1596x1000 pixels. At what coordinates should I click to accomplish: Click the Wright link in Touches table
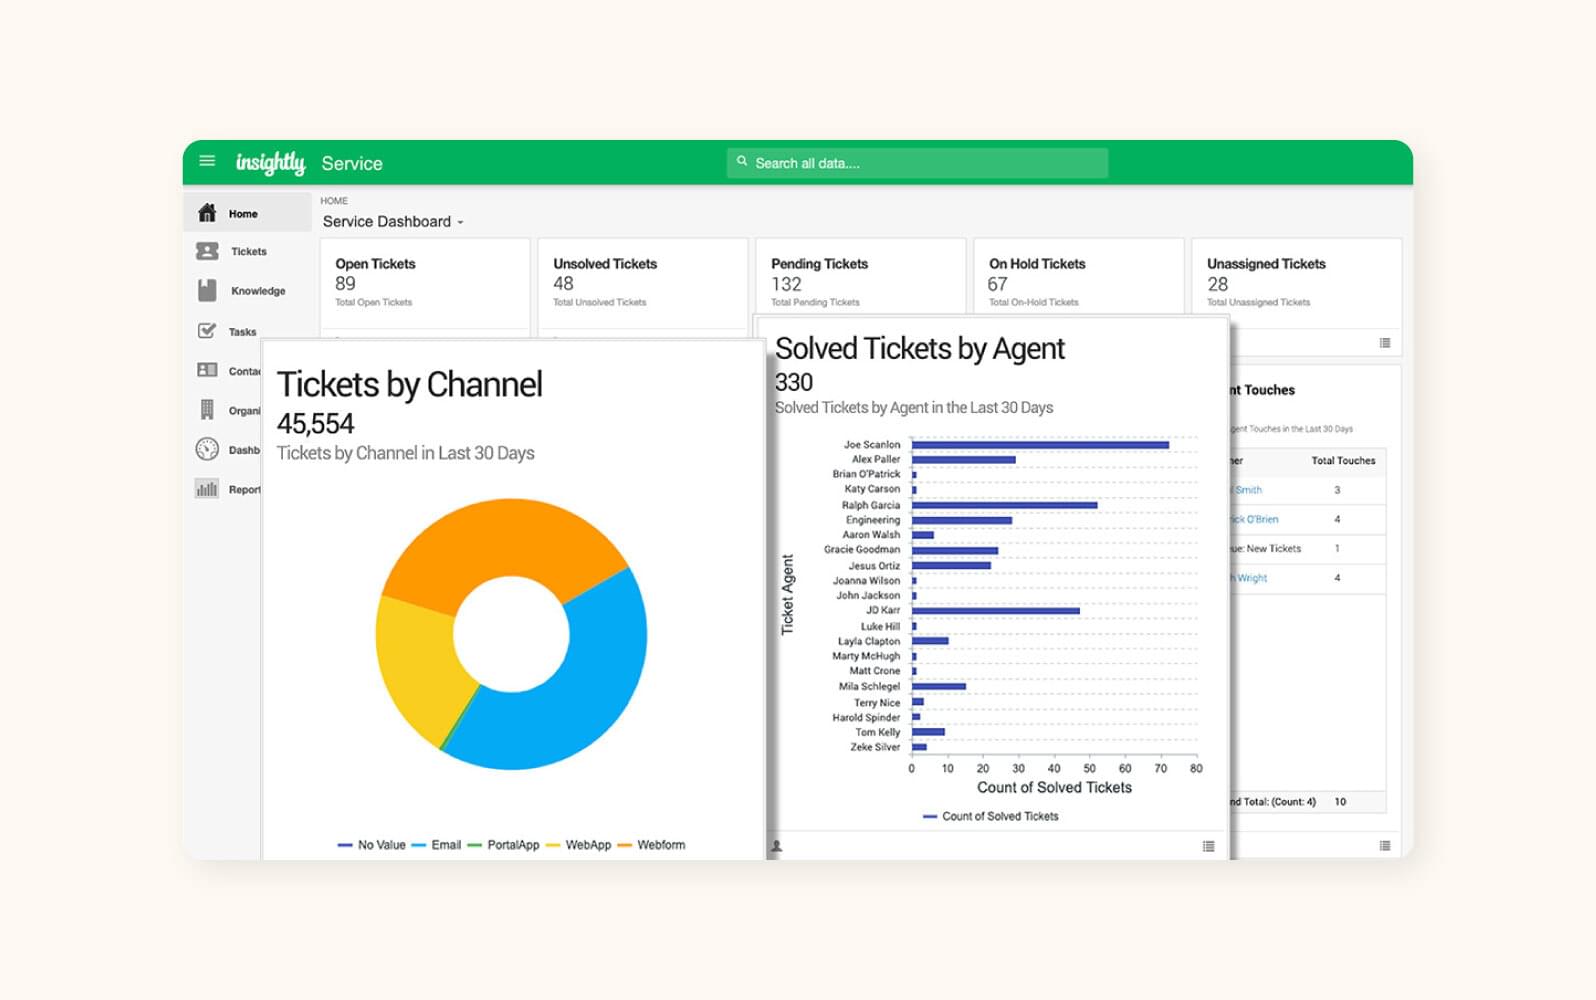pyautogui.click(x=1250, y=578)
